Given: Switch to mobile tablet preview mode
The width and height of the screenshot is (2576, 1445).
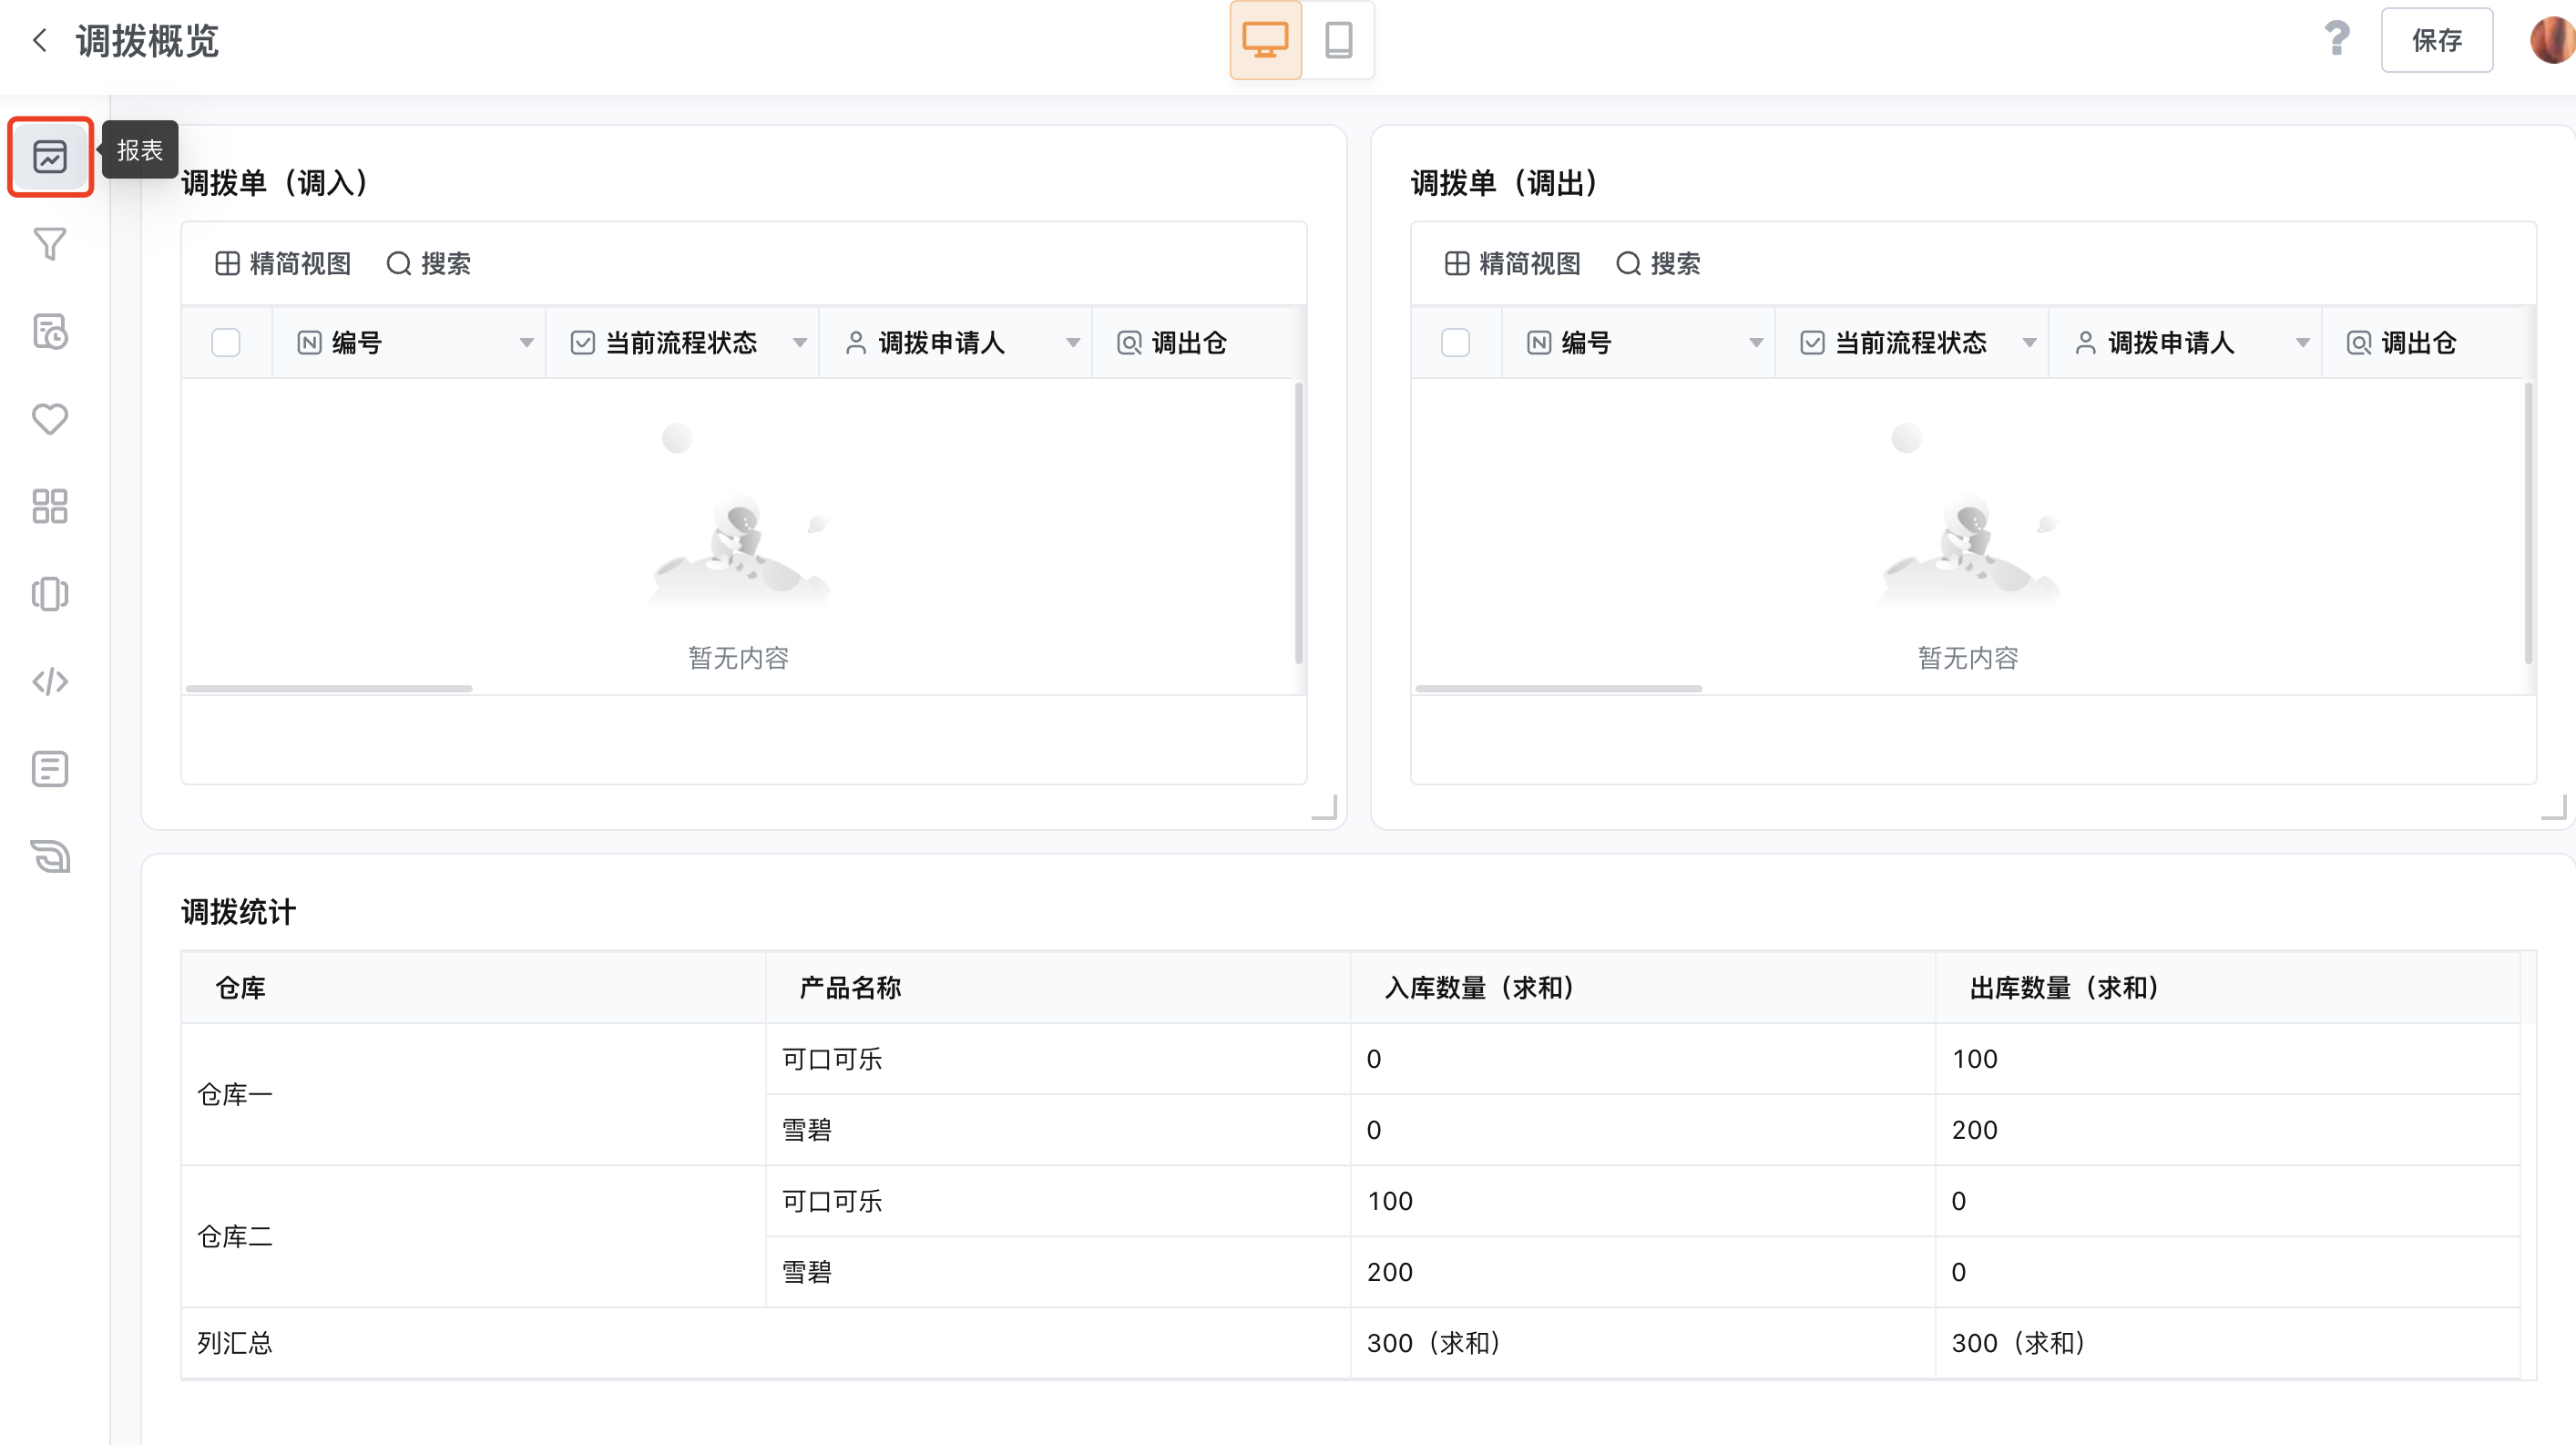Looking at the screenshot, I should 1338,40.
